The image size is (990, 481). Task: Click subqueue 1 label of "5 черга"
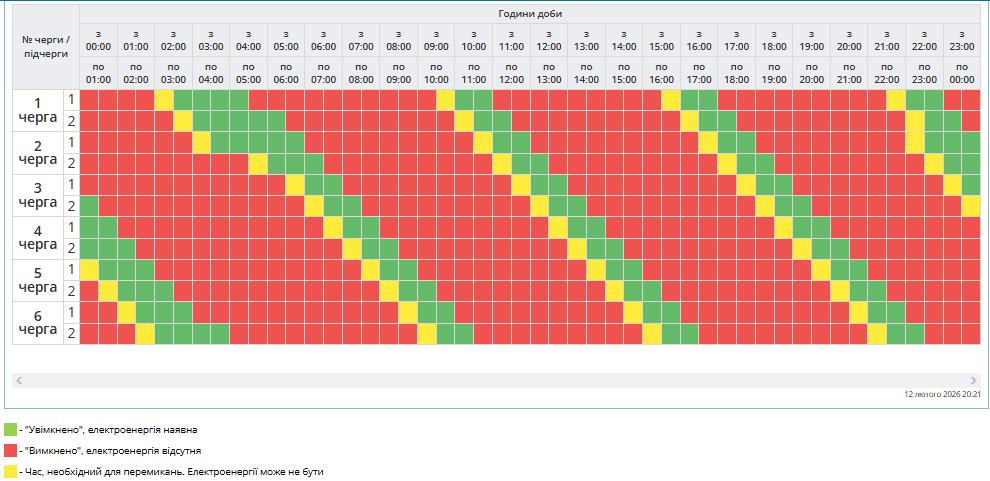coord(71,269)
